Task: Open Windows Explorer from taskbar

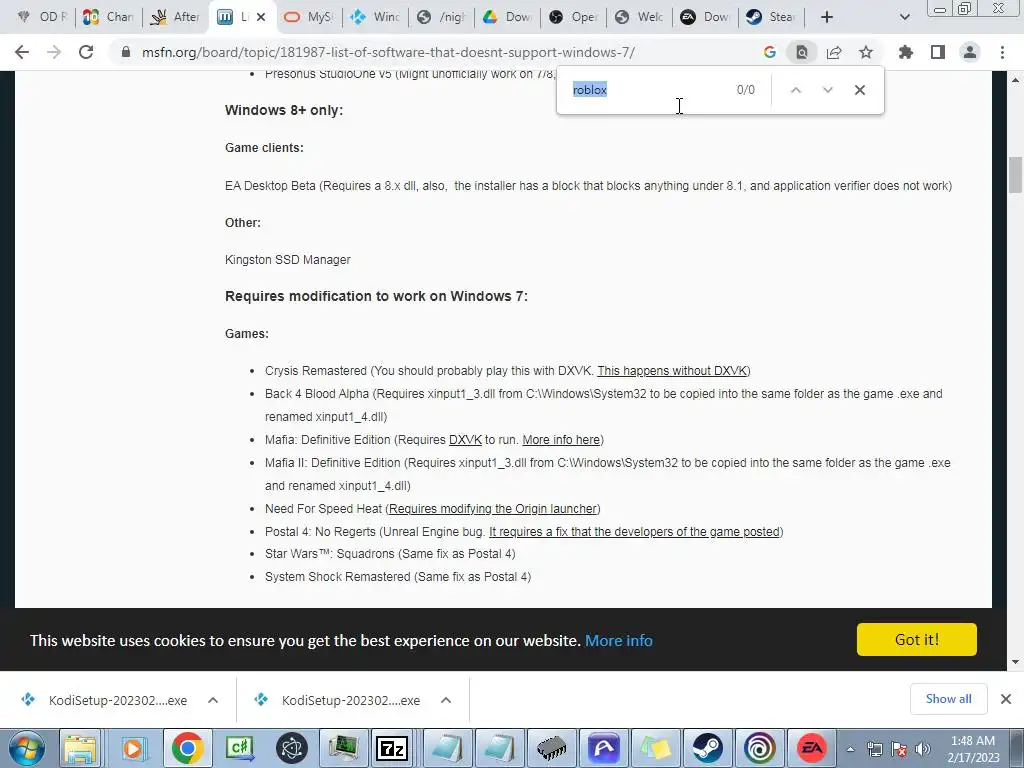Action: pyautogui.click(x=80, y=748)
